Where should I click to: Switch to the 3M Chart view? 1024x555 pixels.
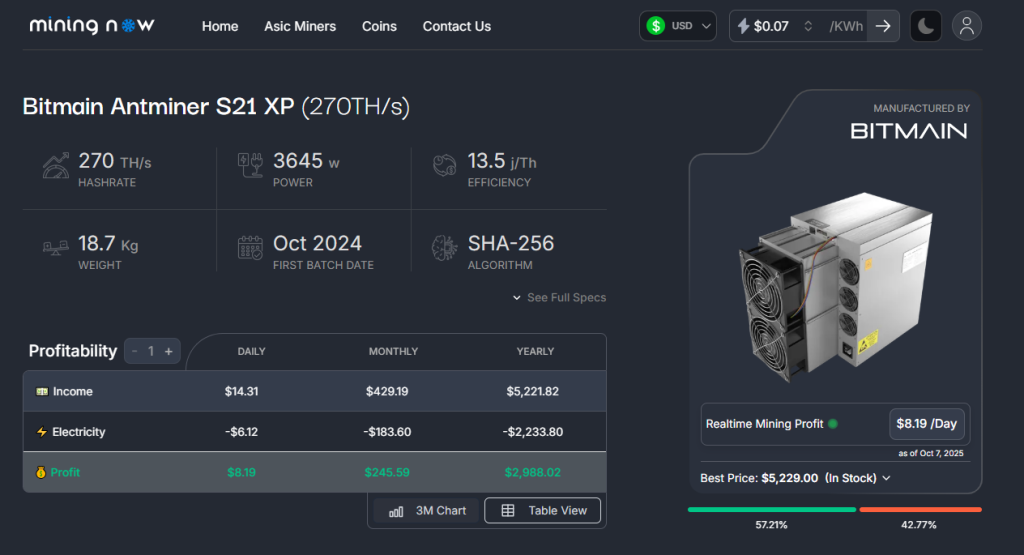pos(428,510)
